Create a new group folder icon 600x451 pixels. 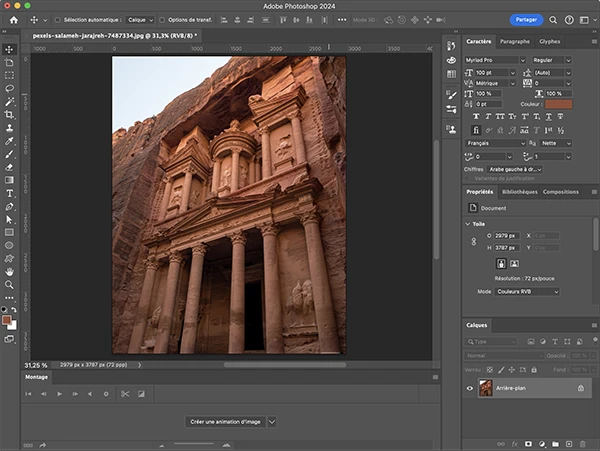pyautogui.click(x=555, y=444)
